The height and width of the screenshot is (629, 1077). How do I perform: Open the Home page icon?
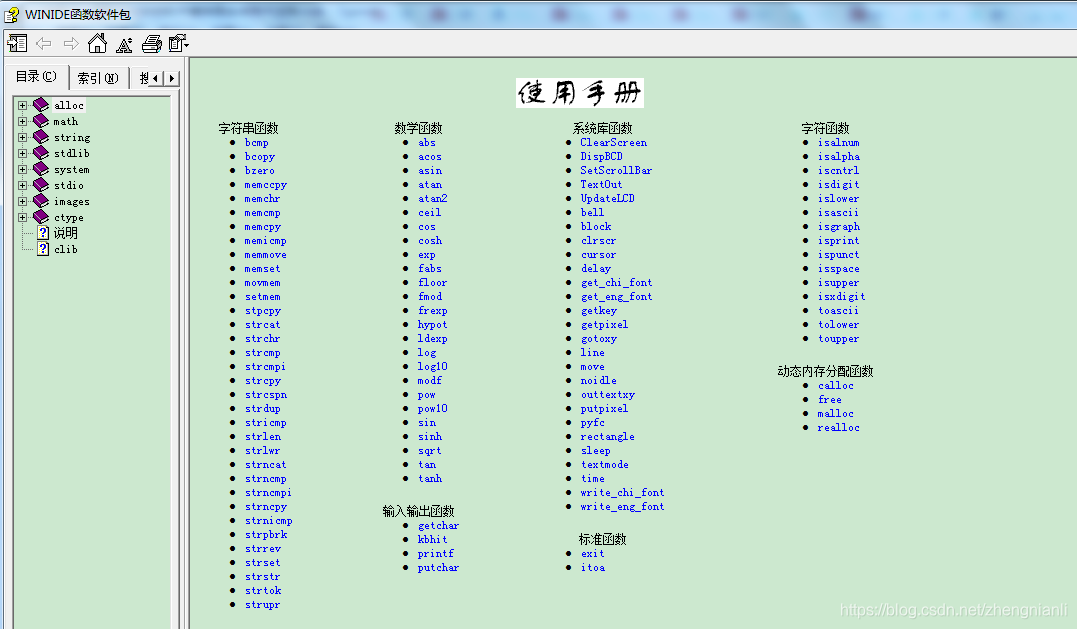98,43
